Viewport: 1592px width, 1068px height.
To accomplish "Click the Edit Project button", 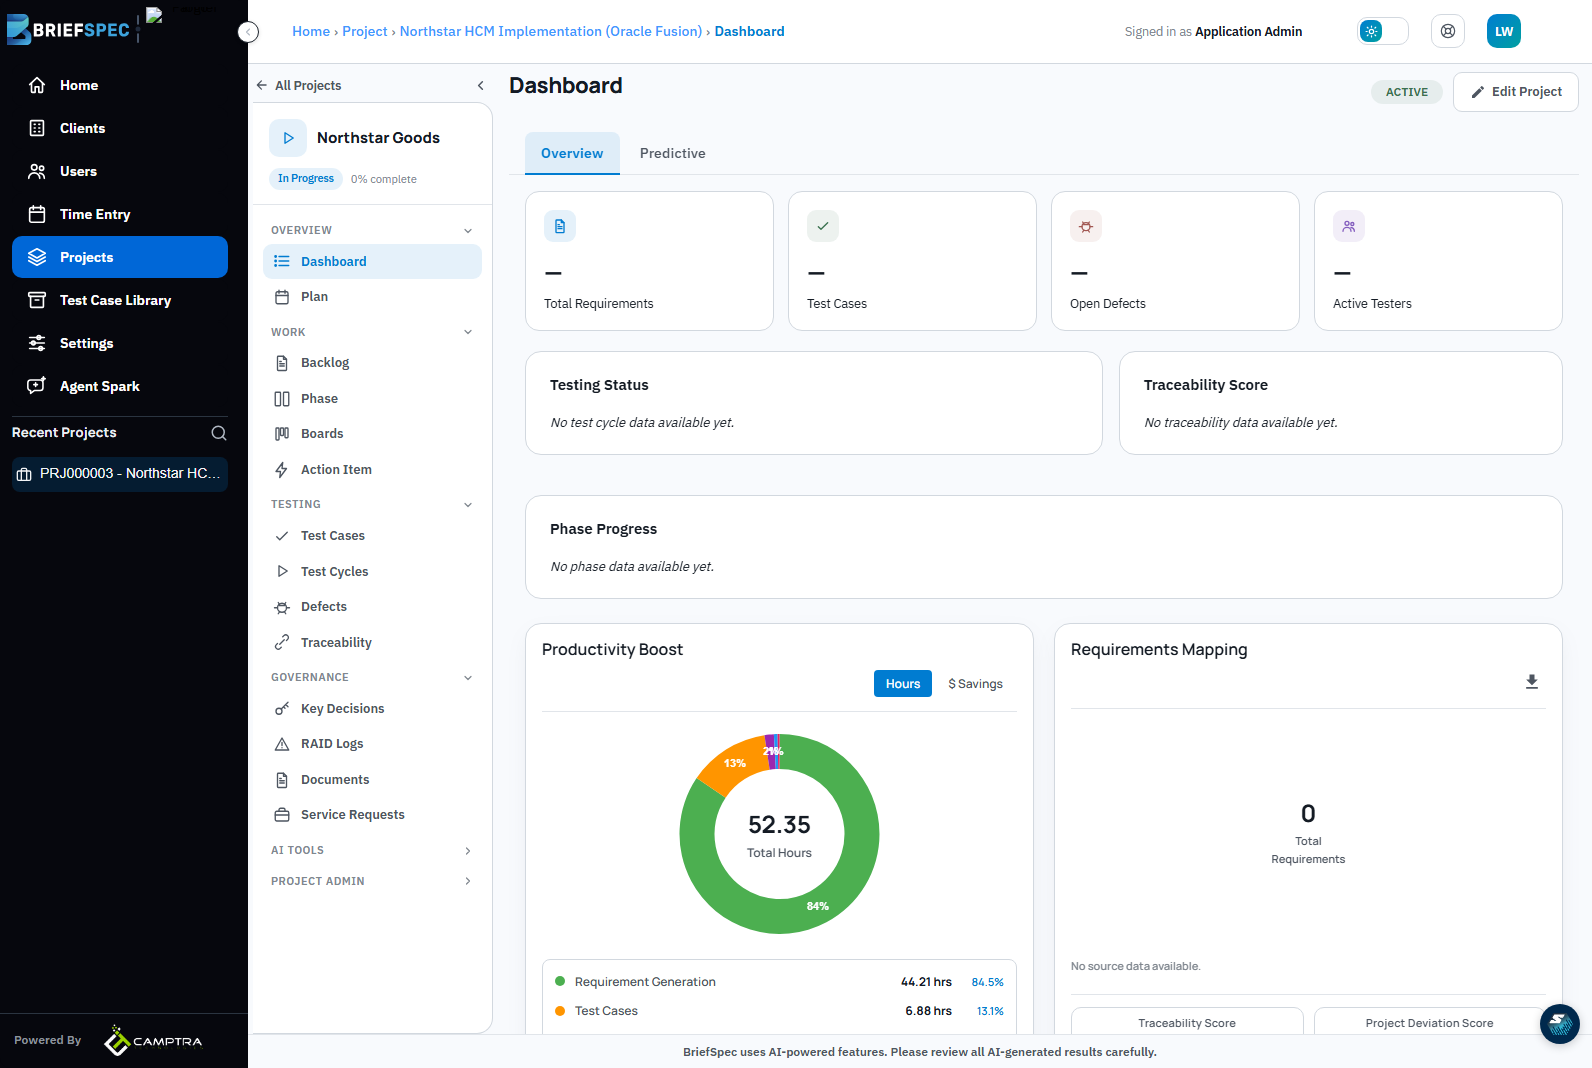I will tap(1516, 92).
